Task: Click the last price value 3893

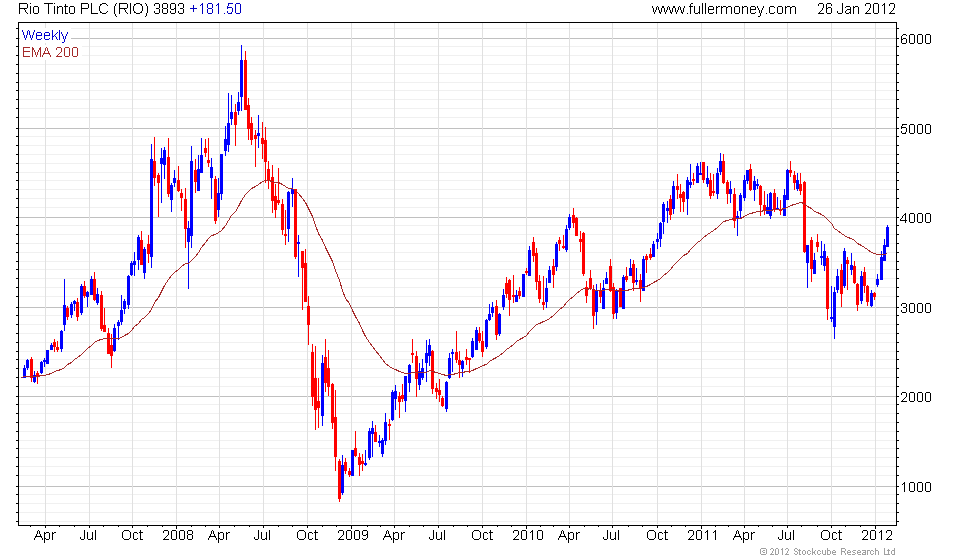Action: click(169, 9)
